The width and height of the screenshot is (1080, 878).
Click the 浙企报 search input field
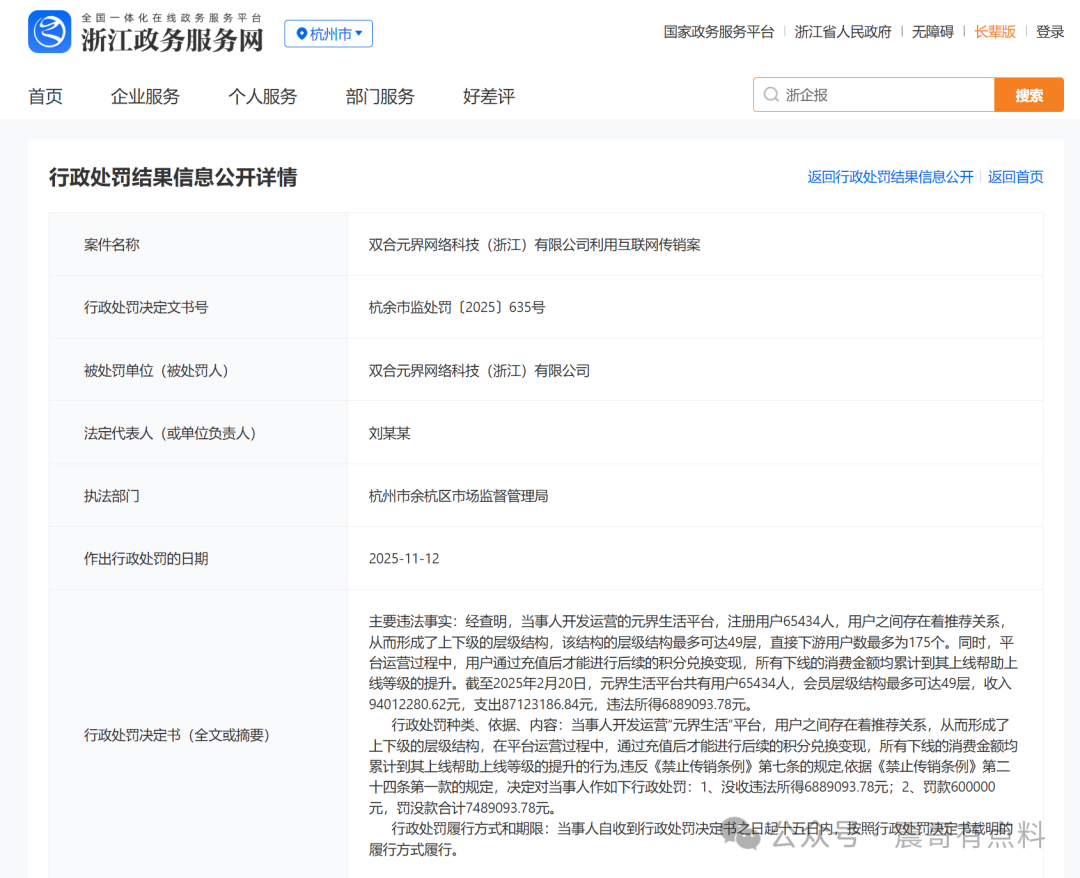pyautogui.click(x=874, y=95)
